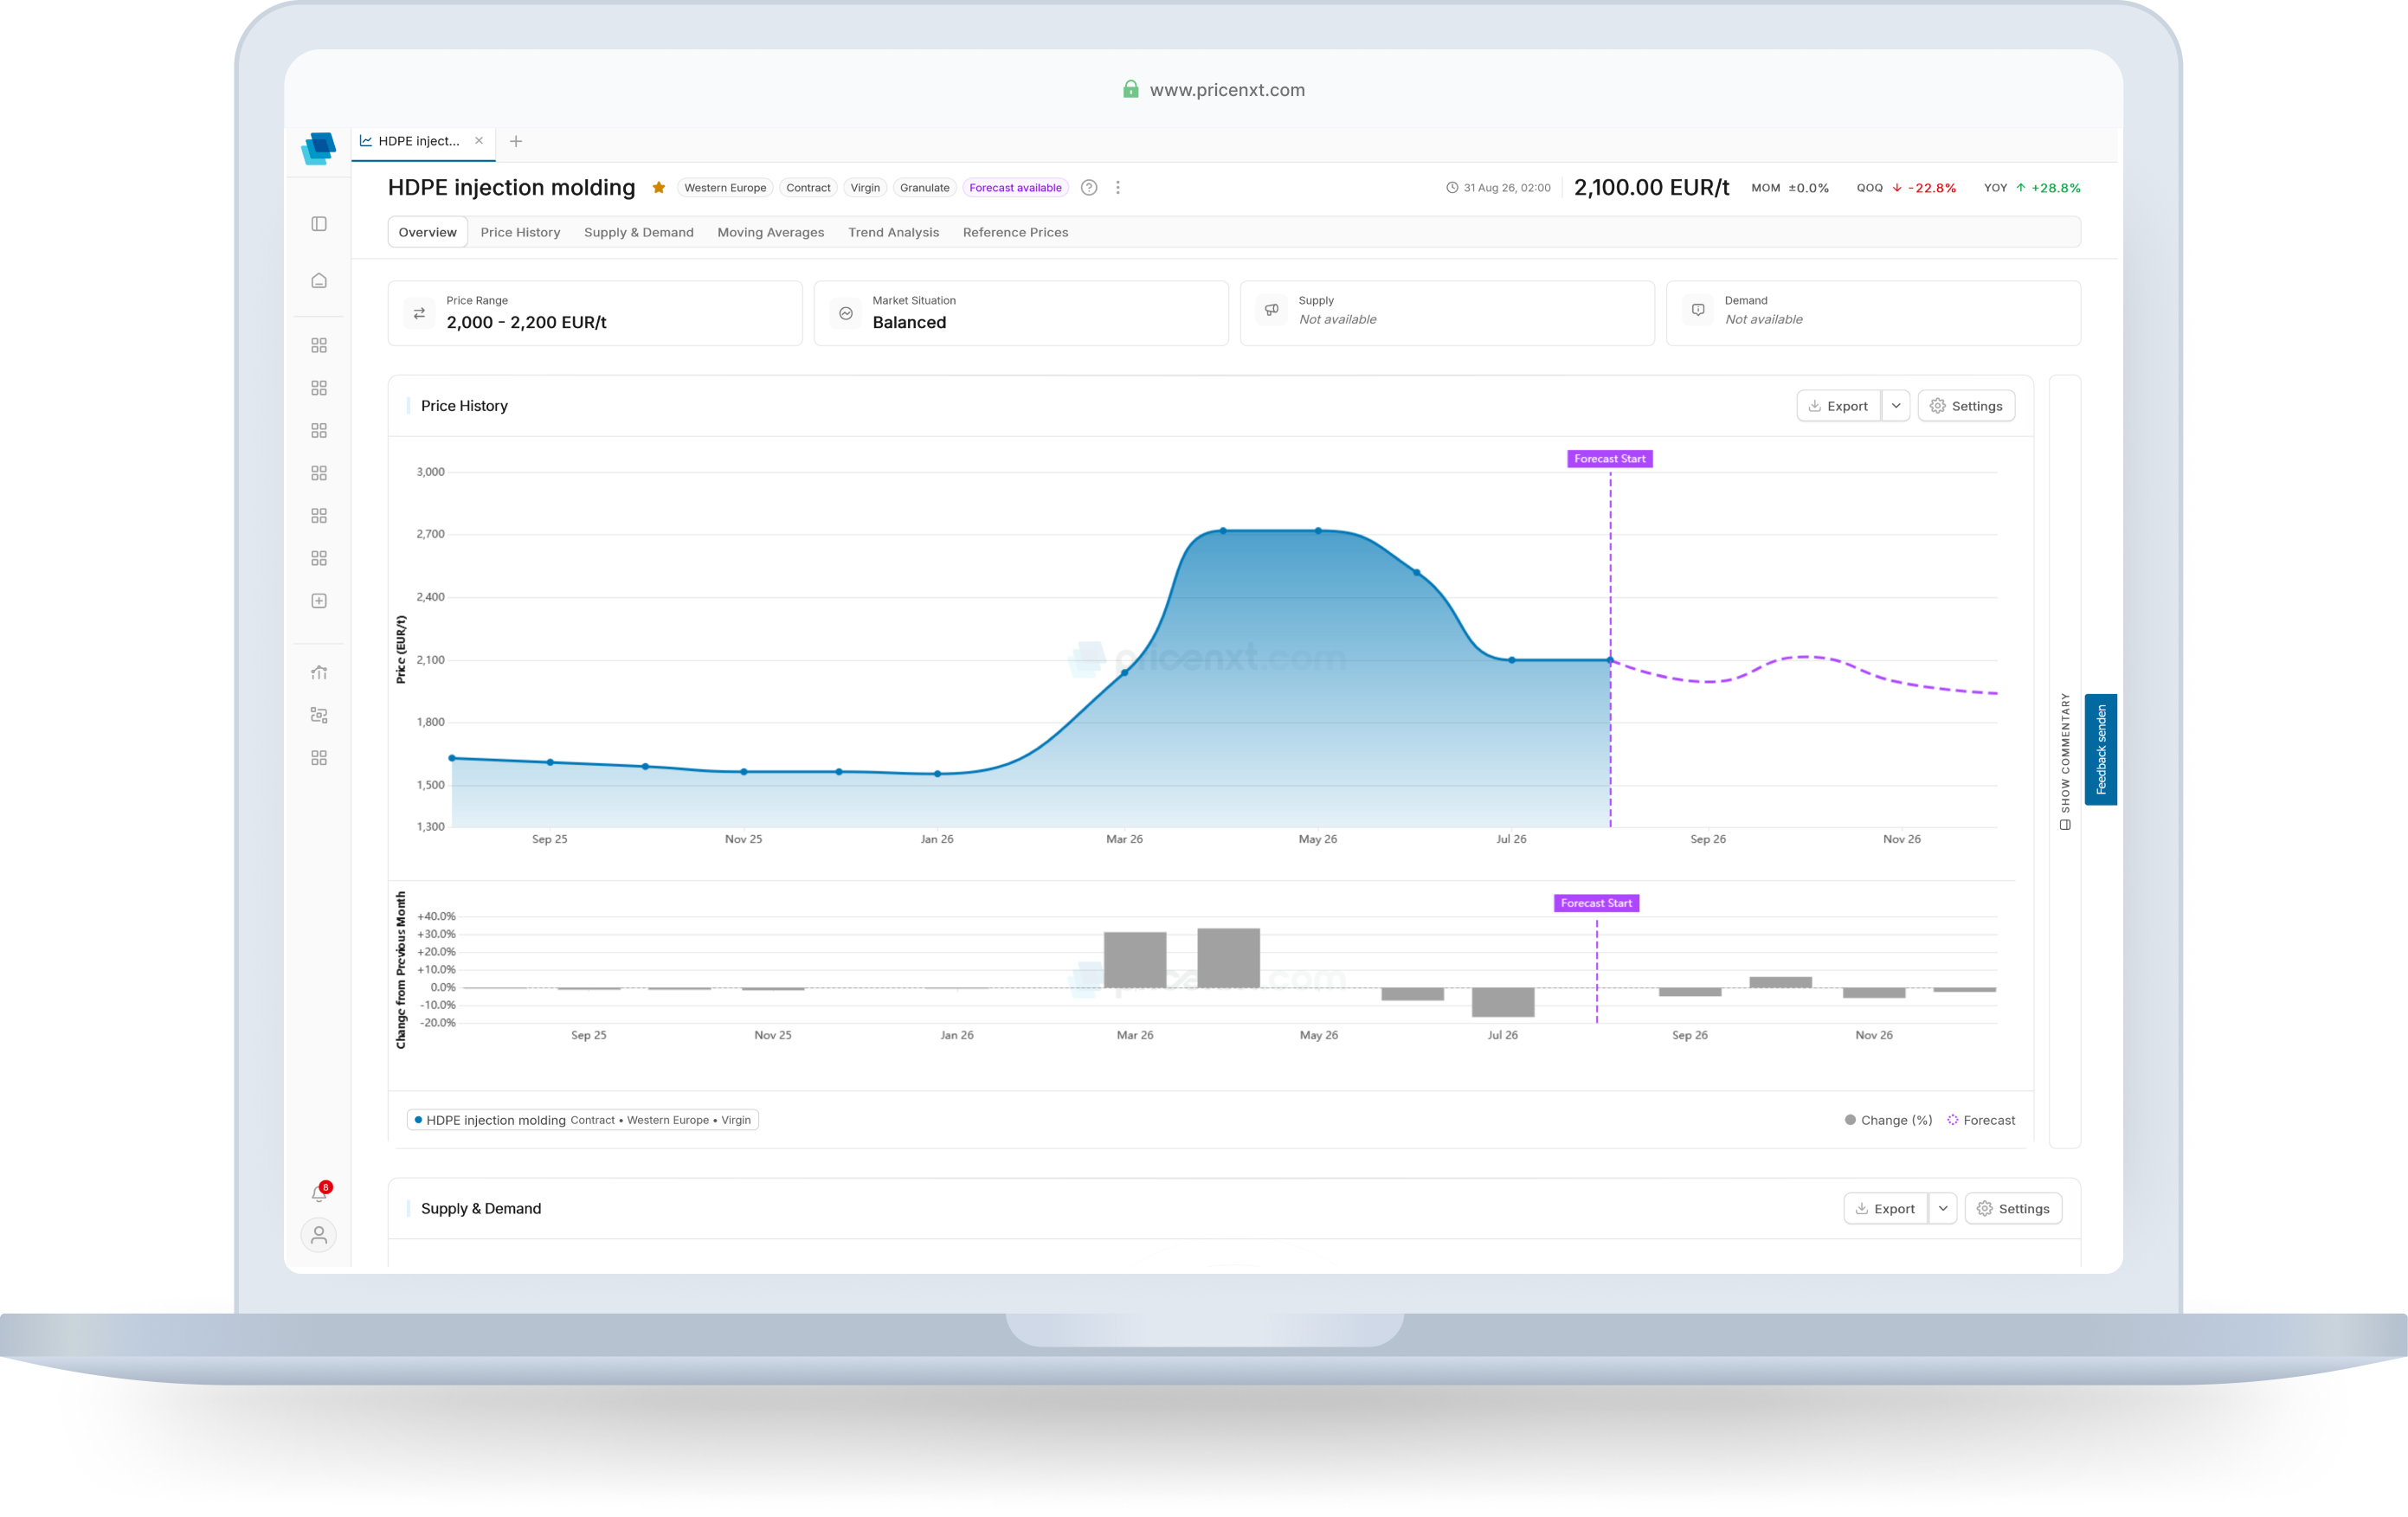Open Settings in Price History panel
The image size is (2408, 1517).
pos(1966,406)
